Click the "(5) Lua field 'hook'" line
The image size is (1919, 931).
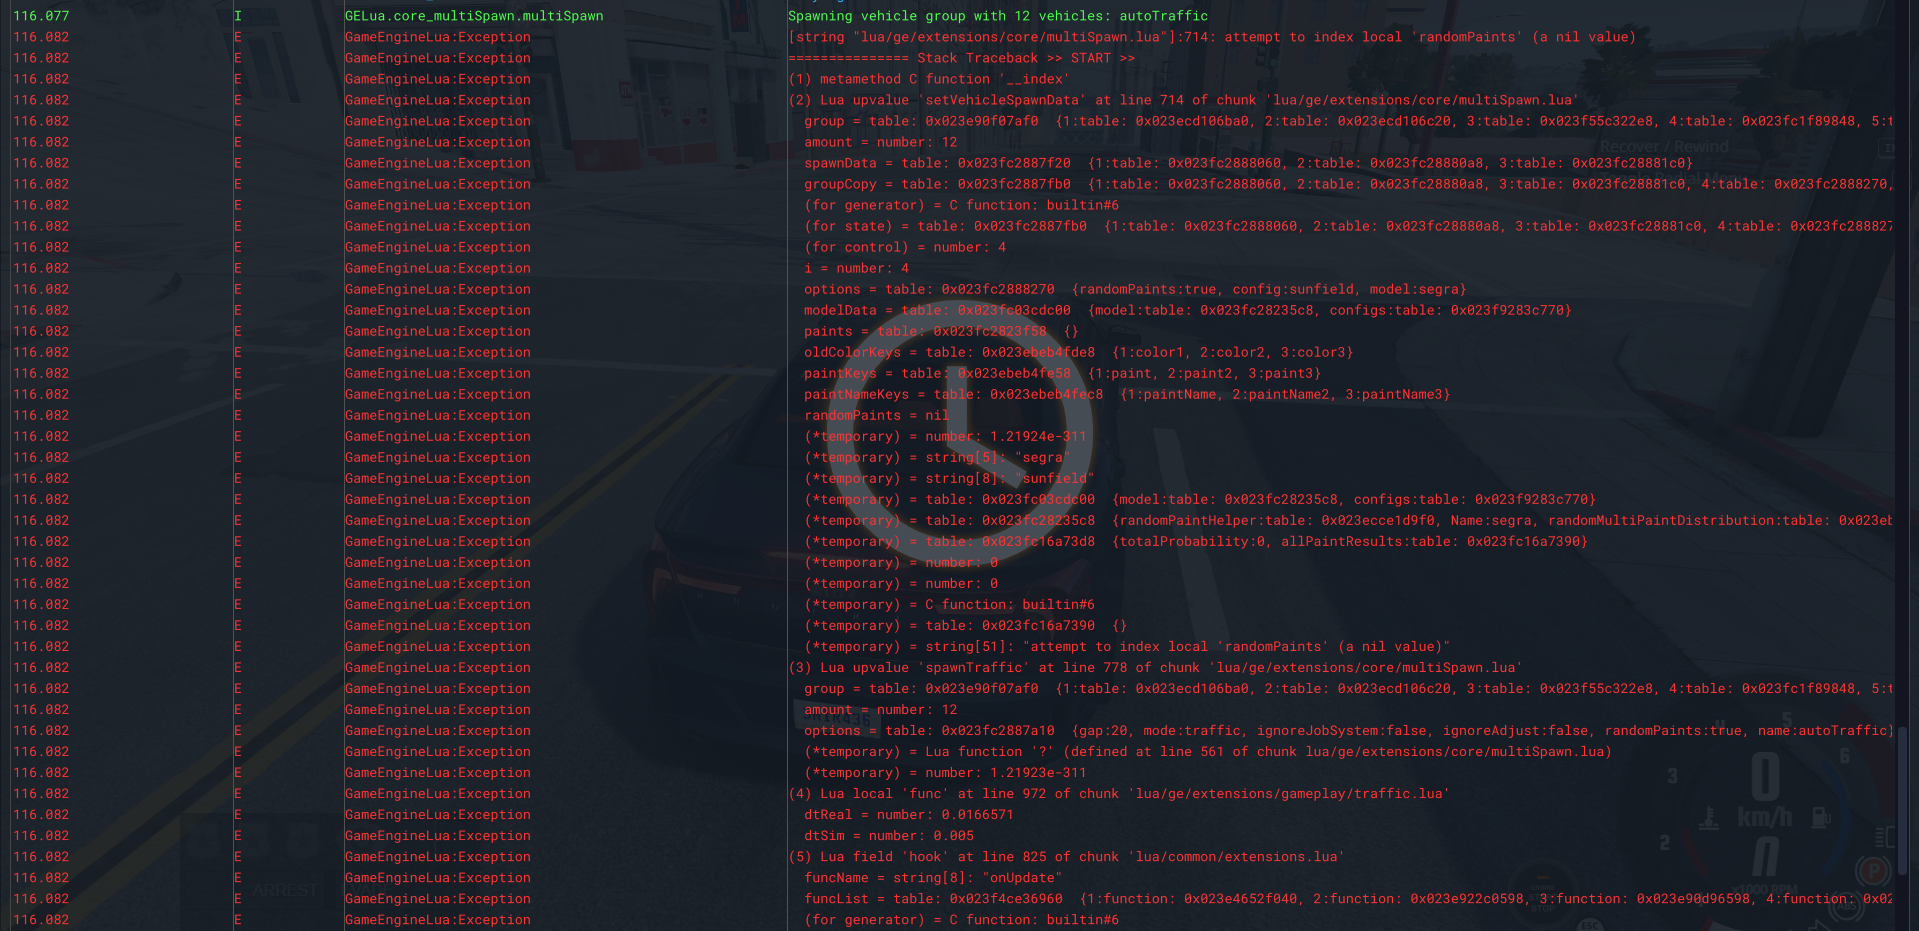(x=1067, y=856)
